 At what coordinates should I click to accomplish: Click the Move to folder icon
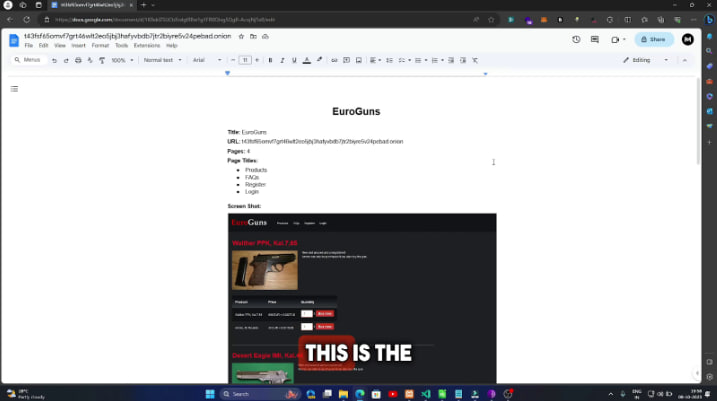[253, 37]
